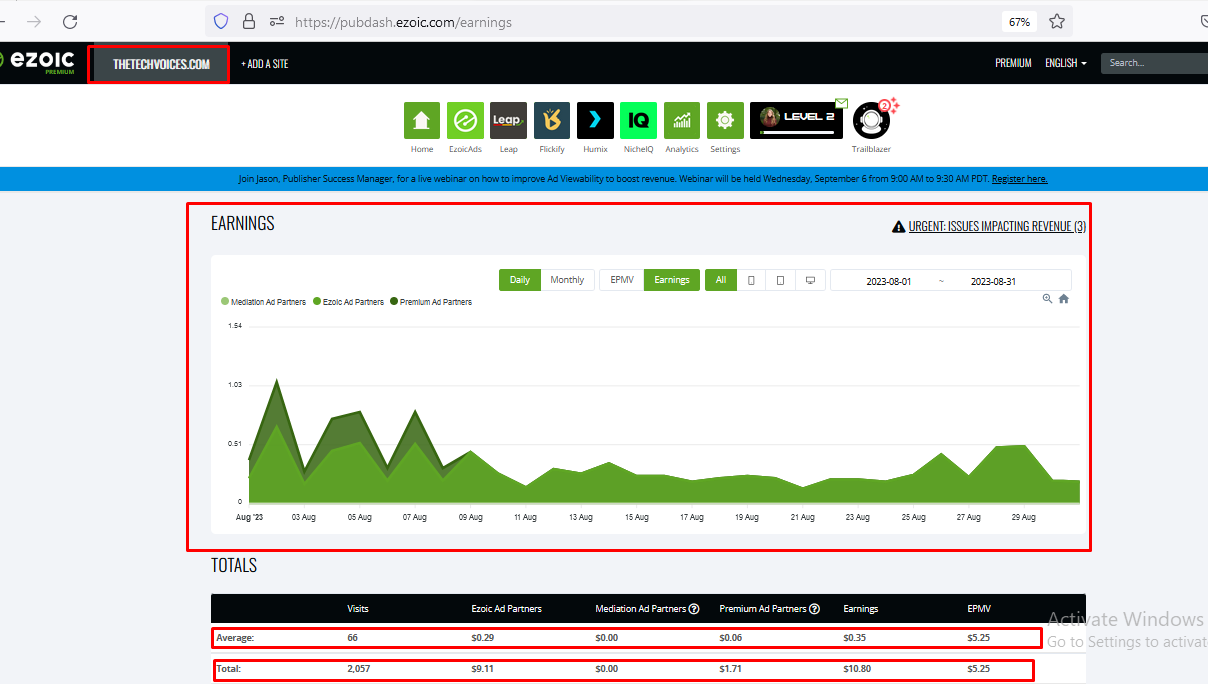This screenshot has width=1208, height=684.
Task: Click the chart zoom magnifier icon
Action: pos(1047,298)
